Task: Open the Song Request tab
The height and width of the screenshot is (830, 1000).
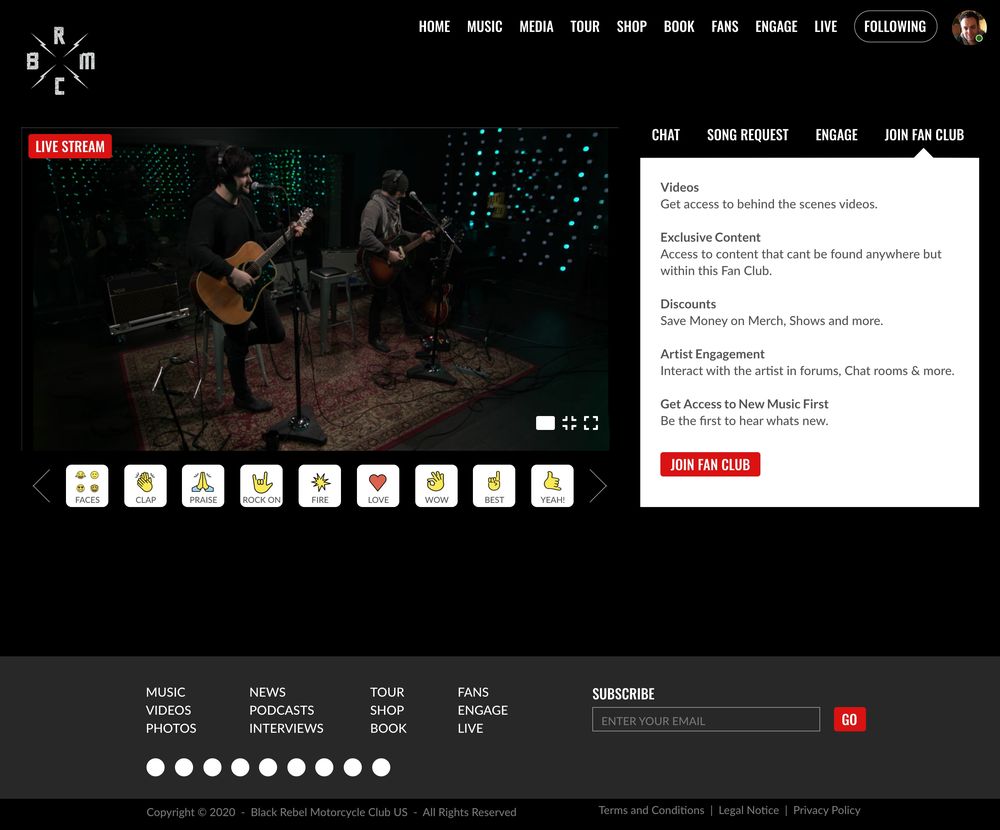Action: pyautogui.click(x=747, y=135)
